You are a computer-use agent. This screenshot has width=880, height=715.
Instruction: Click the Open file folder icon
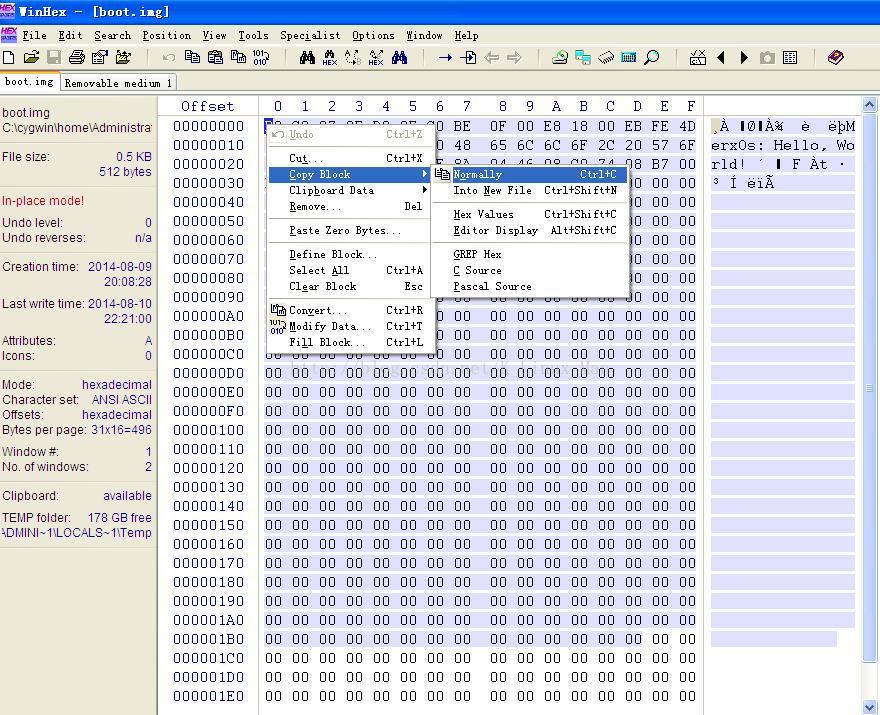pos(31,57)
